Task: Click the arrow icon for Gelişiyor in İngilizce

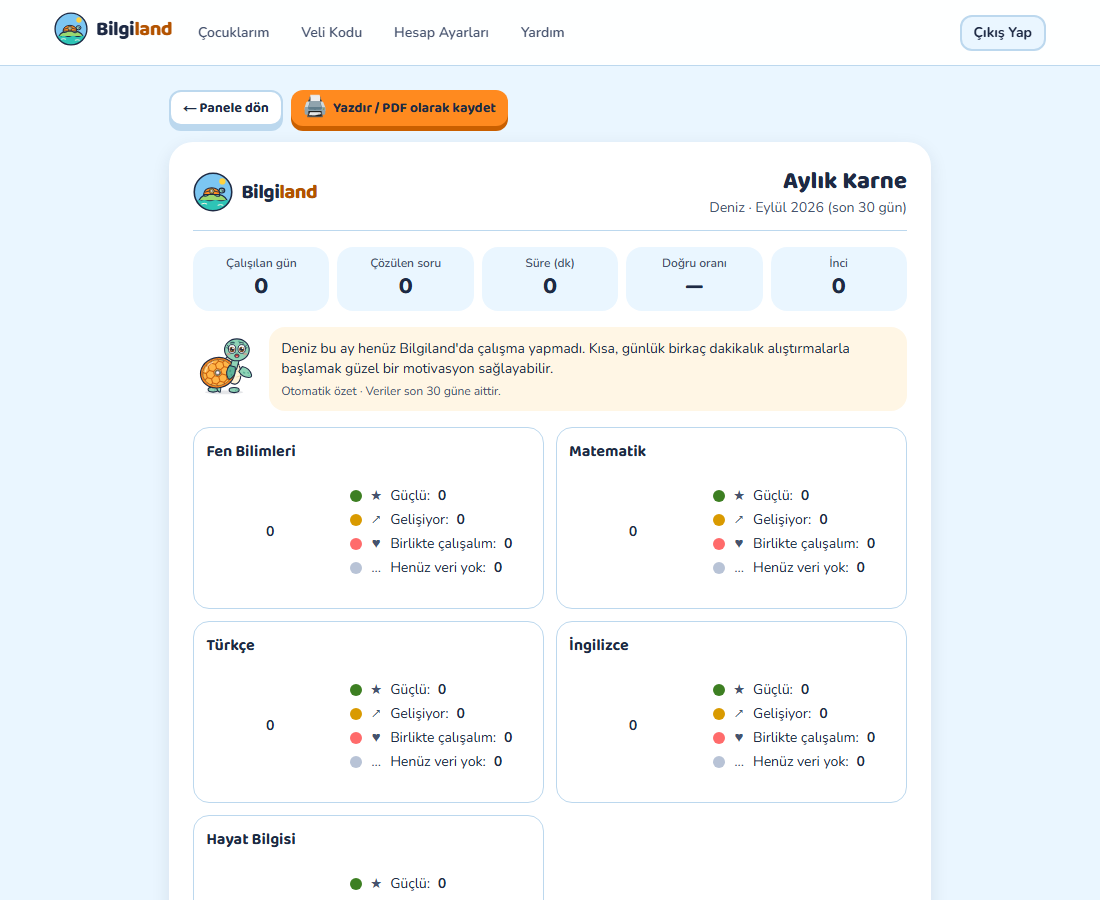Action: coord(739,714)
